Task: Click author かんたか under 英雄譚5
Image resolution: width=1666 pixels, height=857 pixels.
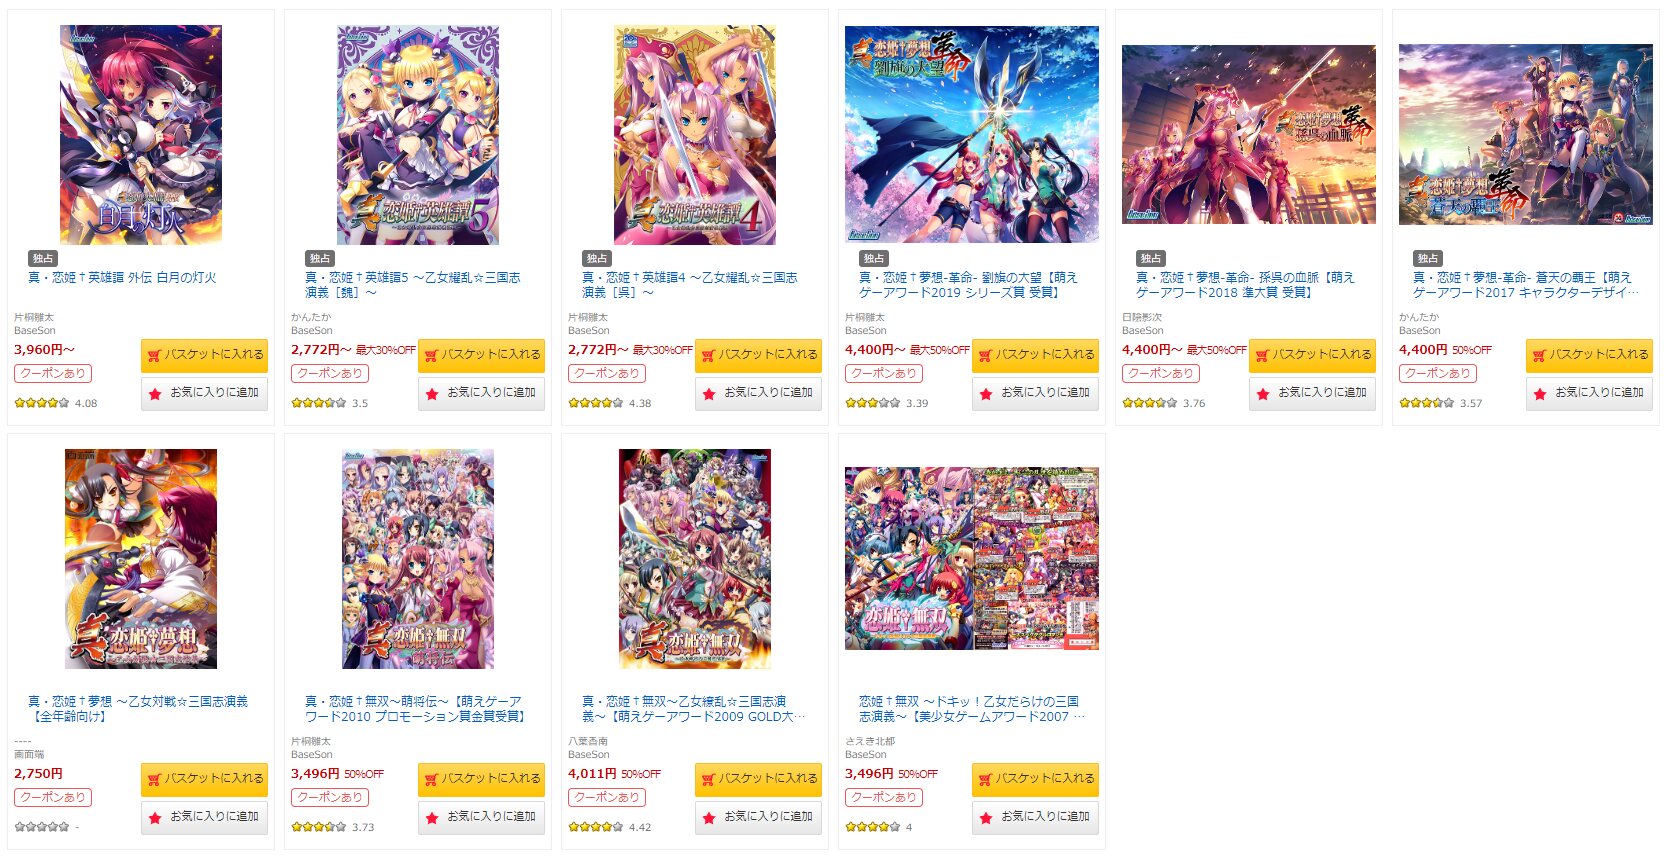Action: tap(311, 317)
